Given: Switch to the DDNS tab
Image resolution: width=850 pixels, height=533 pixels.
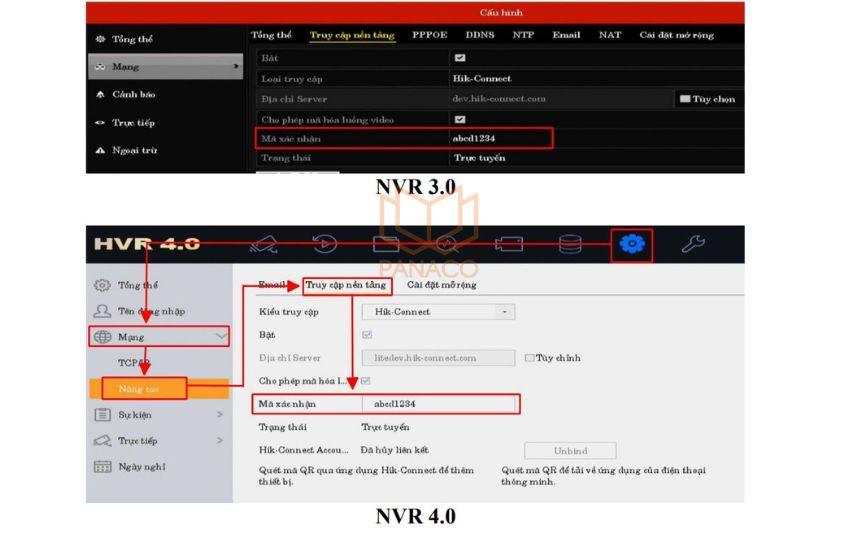Looking at the screenshot, I should (480, 35).
